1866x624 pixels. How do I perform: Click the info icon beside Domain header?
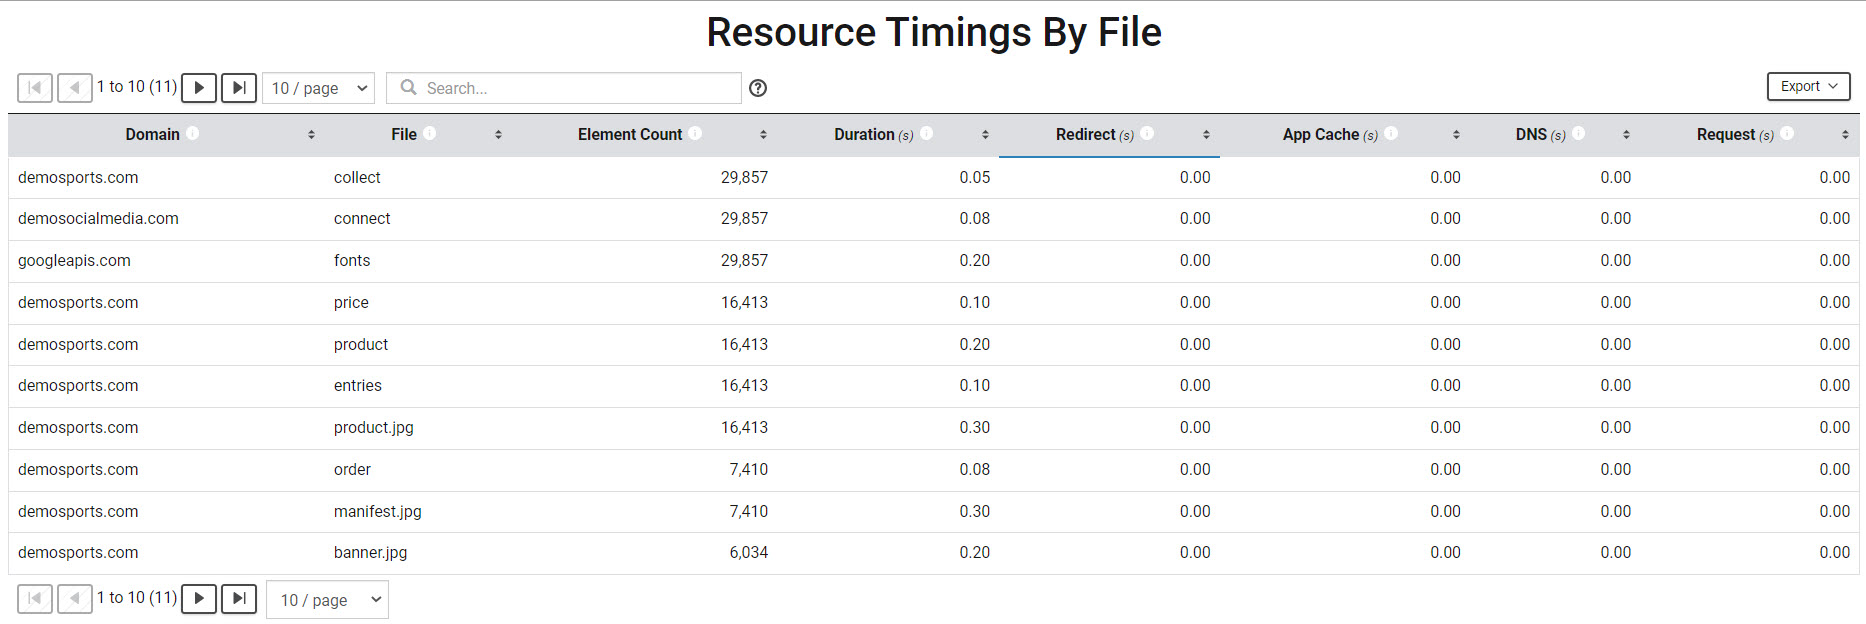pyautogui.click(x=193, y=133)
